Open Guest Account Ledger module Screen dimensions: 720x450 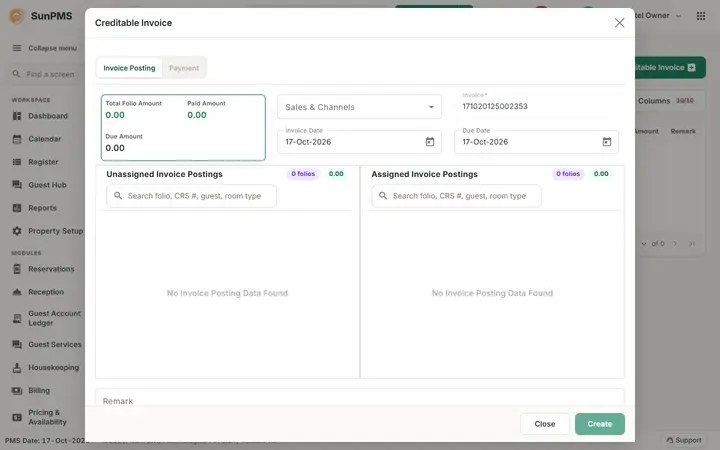tap(54, 318)
